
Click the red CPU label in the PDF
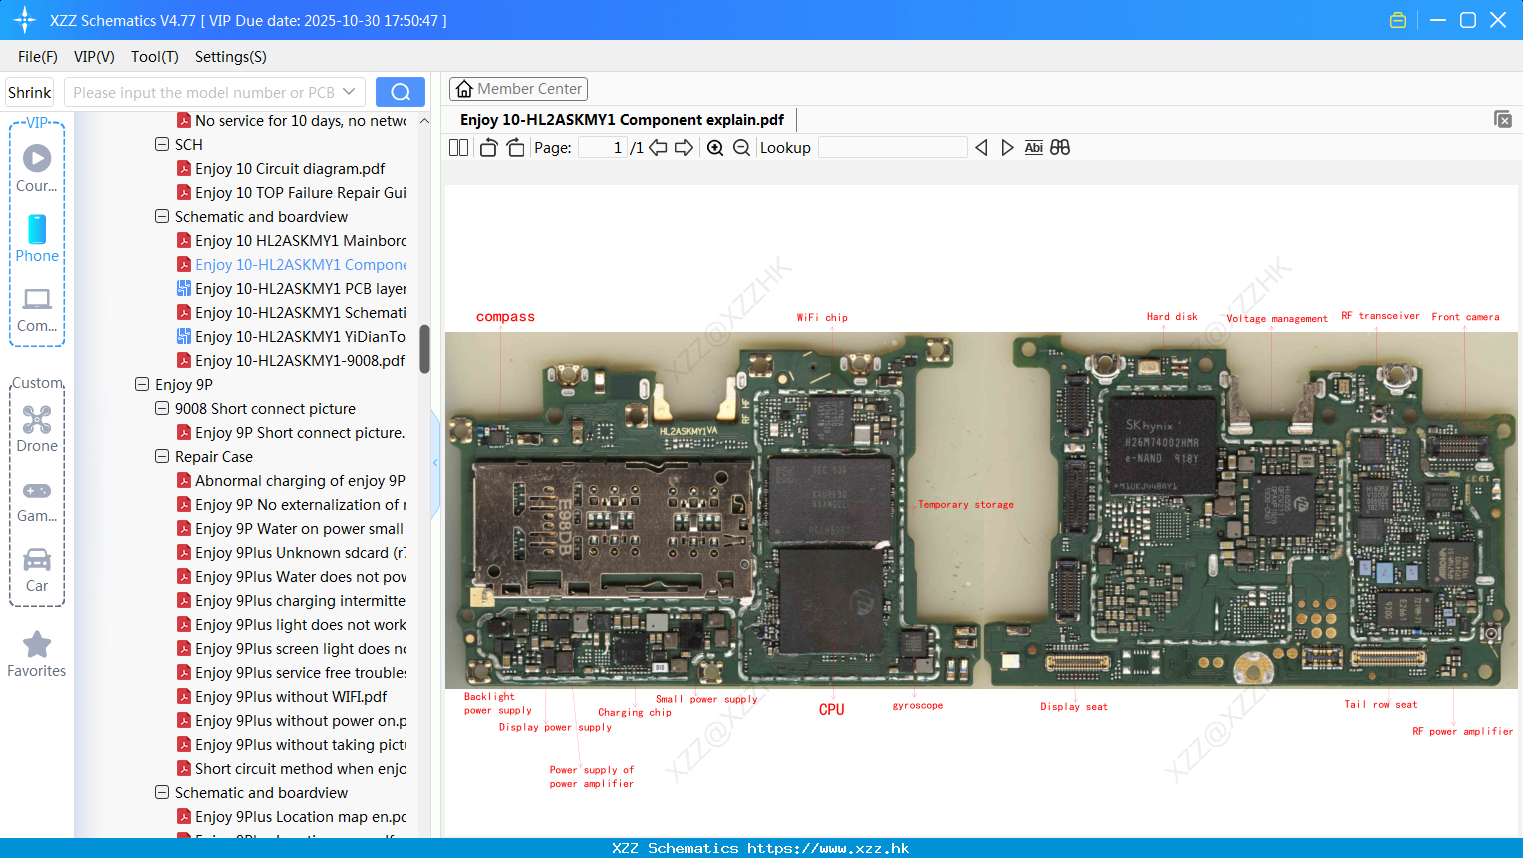[831, 709]
